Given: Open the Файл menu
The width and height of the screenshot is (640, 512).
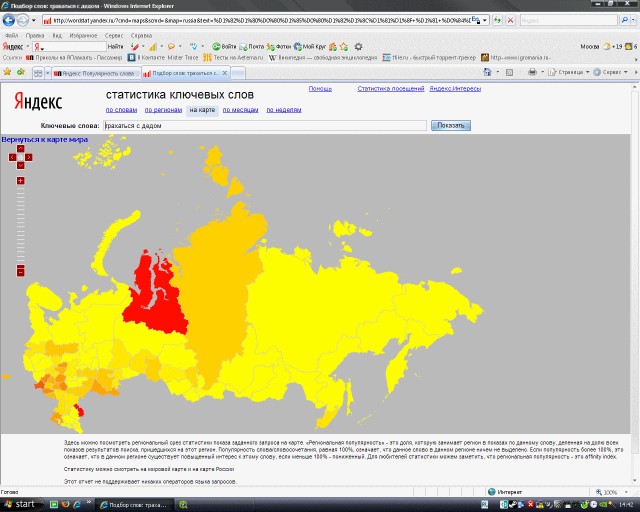Looking at the screenshot, I should pyautogui.click(x=11, y=36).
